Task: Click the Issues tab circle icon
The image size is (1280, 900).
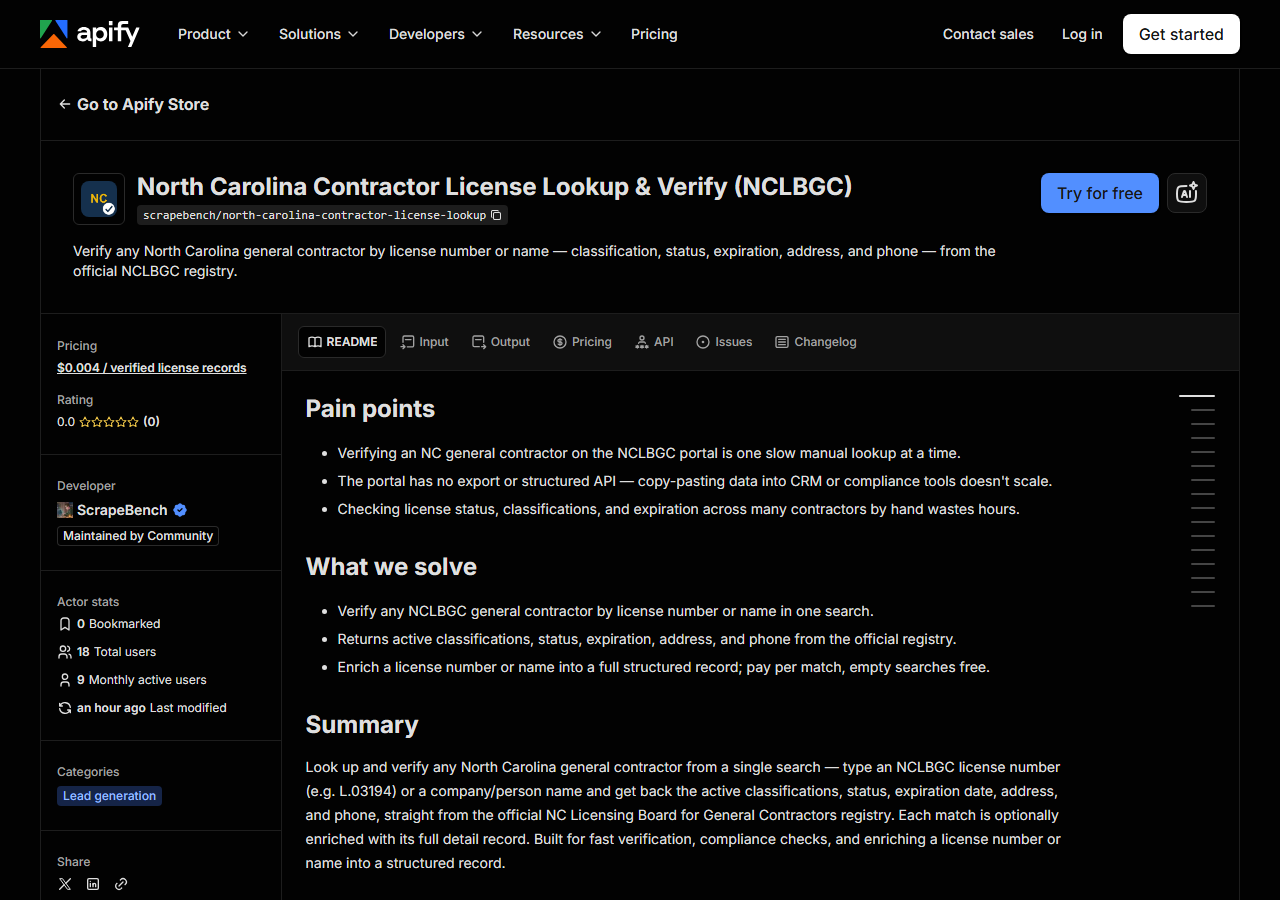Action: (703, 342)
